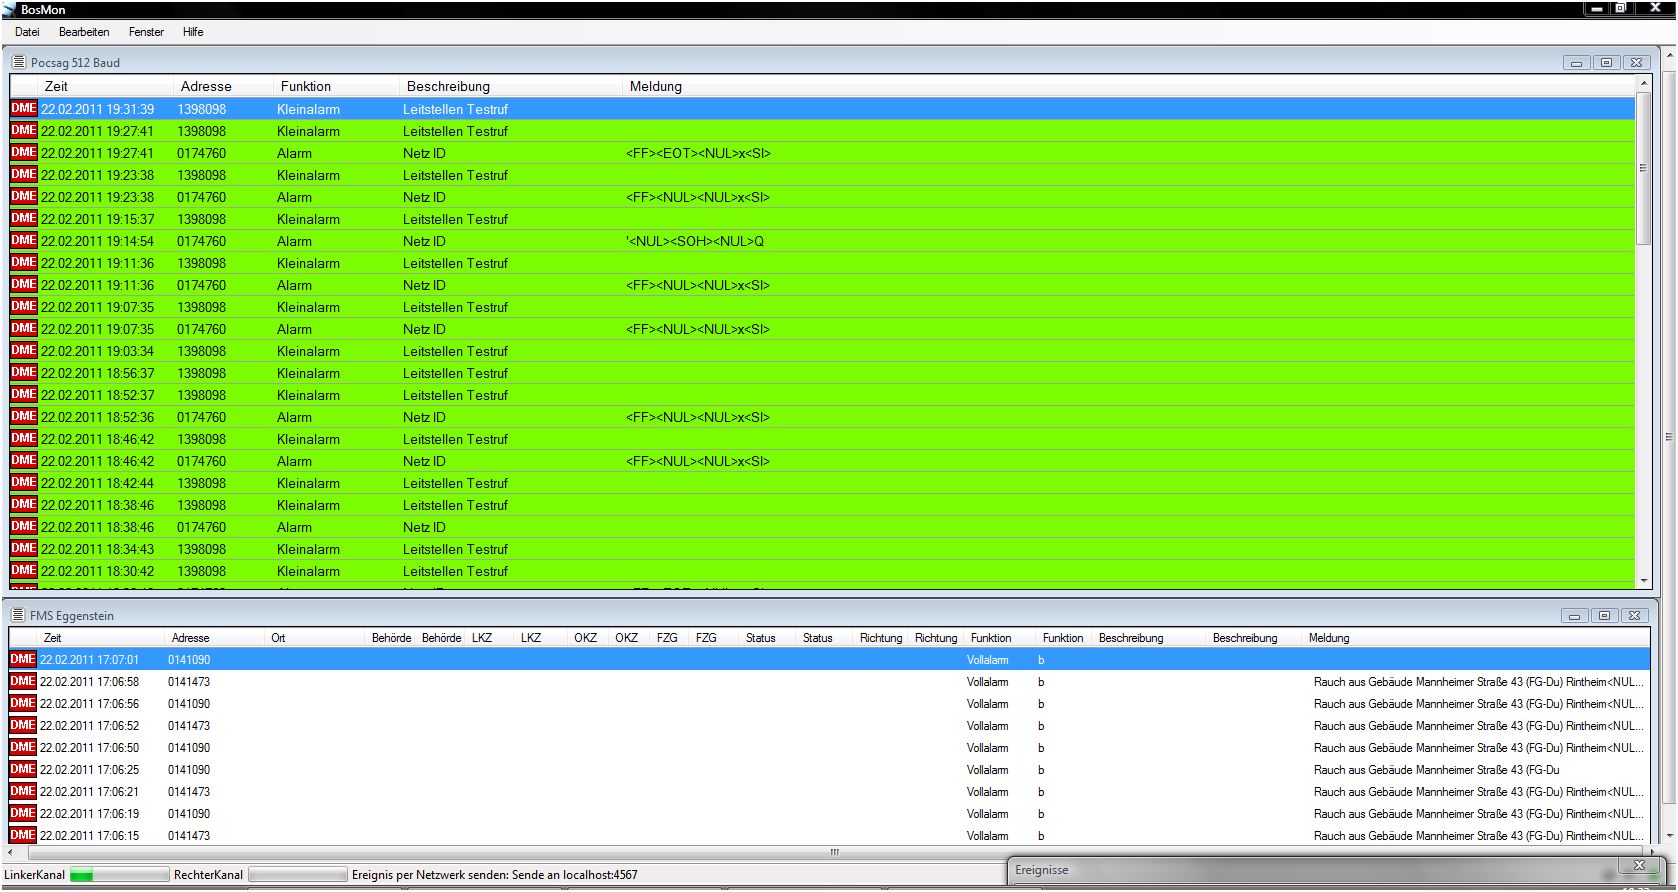Click the FMS list horizontal scrollbar

[x=834, y=852]
